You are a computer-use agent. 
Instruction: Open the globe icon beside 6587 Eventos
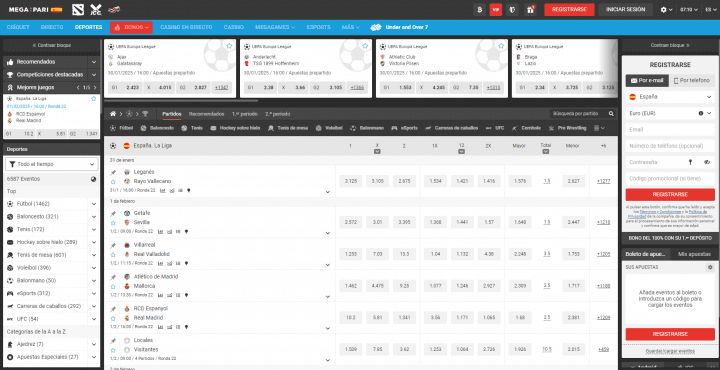(x=94, y=179)
